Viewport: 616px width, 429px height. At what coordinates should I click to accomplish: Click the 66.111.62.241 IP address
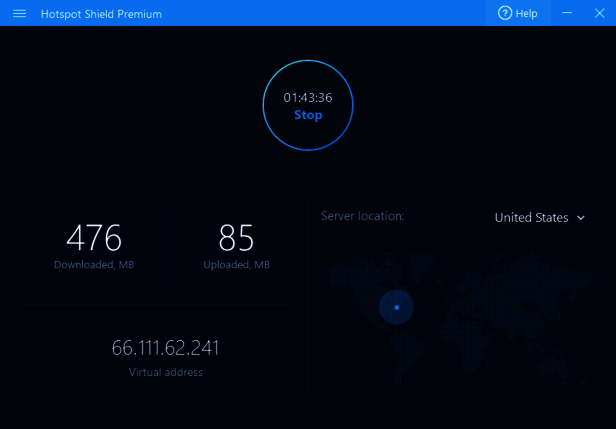tap(165, 348)
